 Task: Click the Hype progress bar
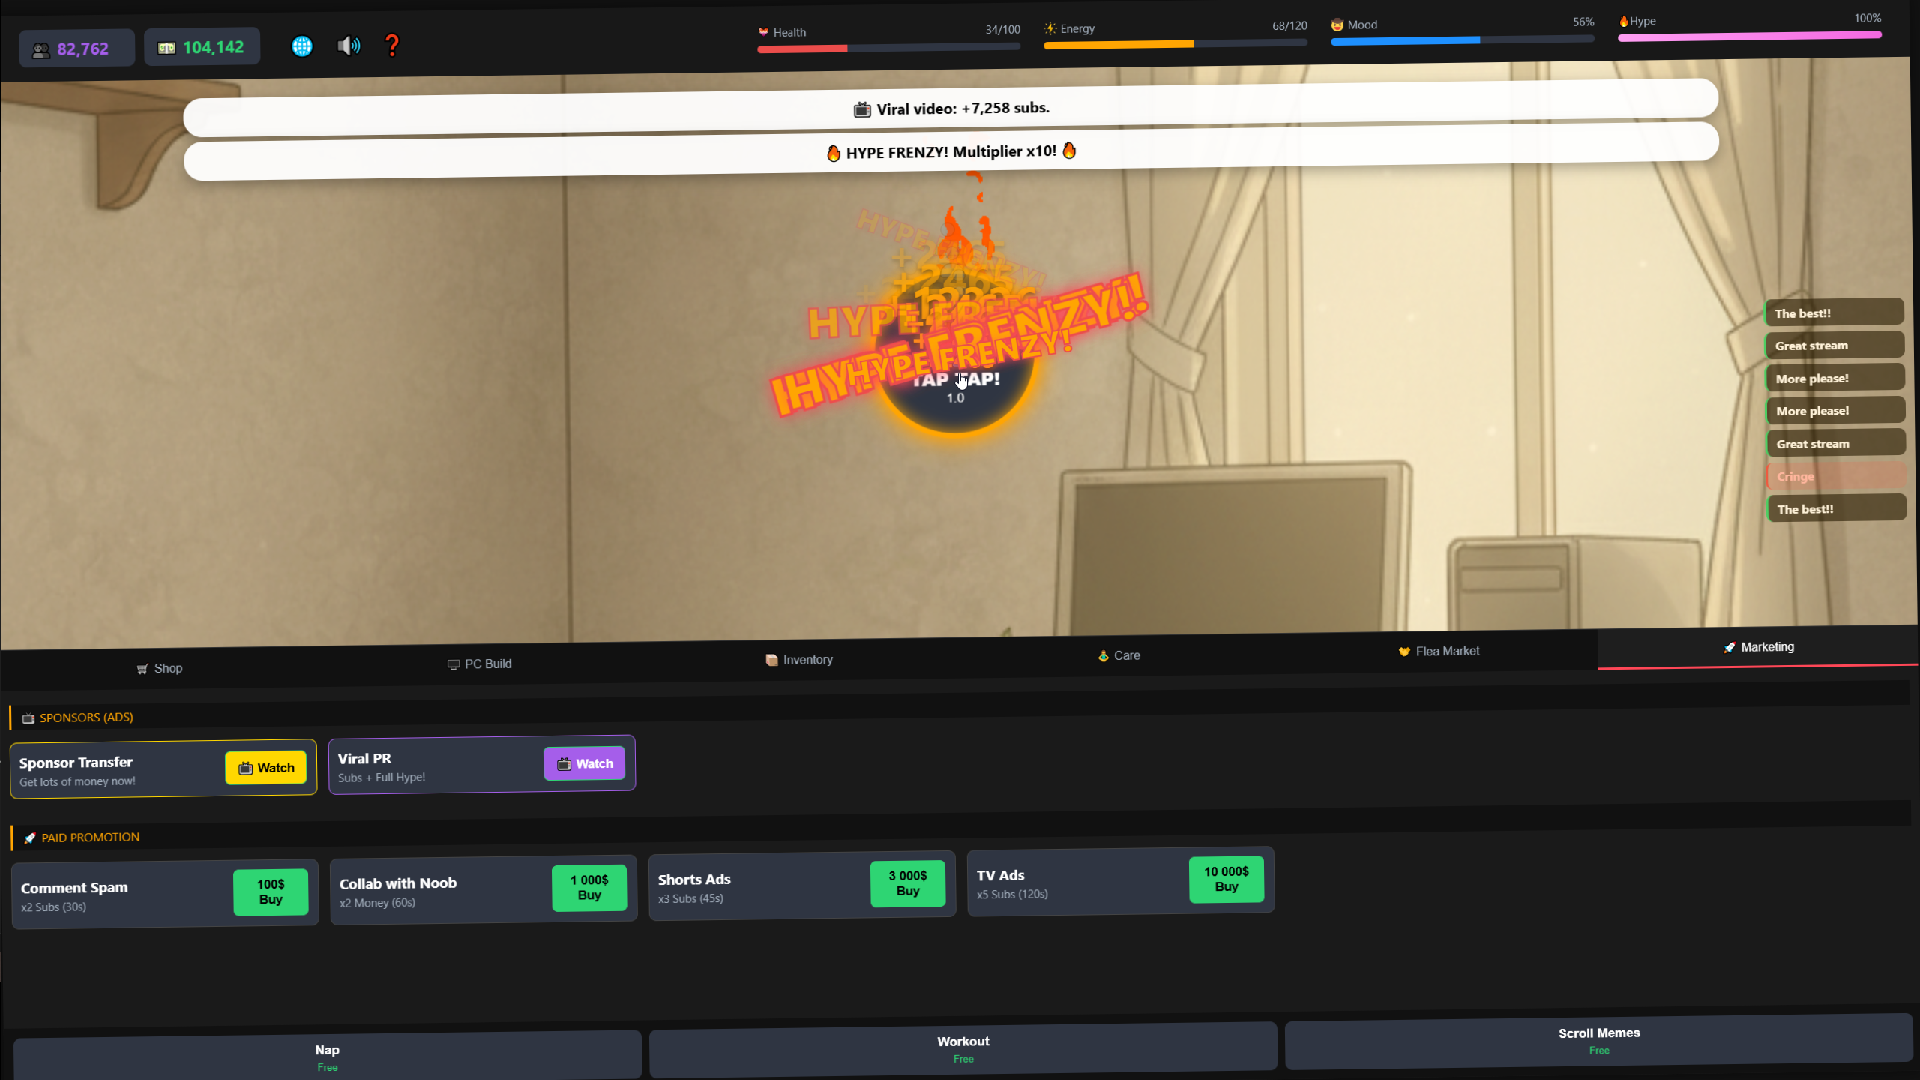[x=1748, y=35]
